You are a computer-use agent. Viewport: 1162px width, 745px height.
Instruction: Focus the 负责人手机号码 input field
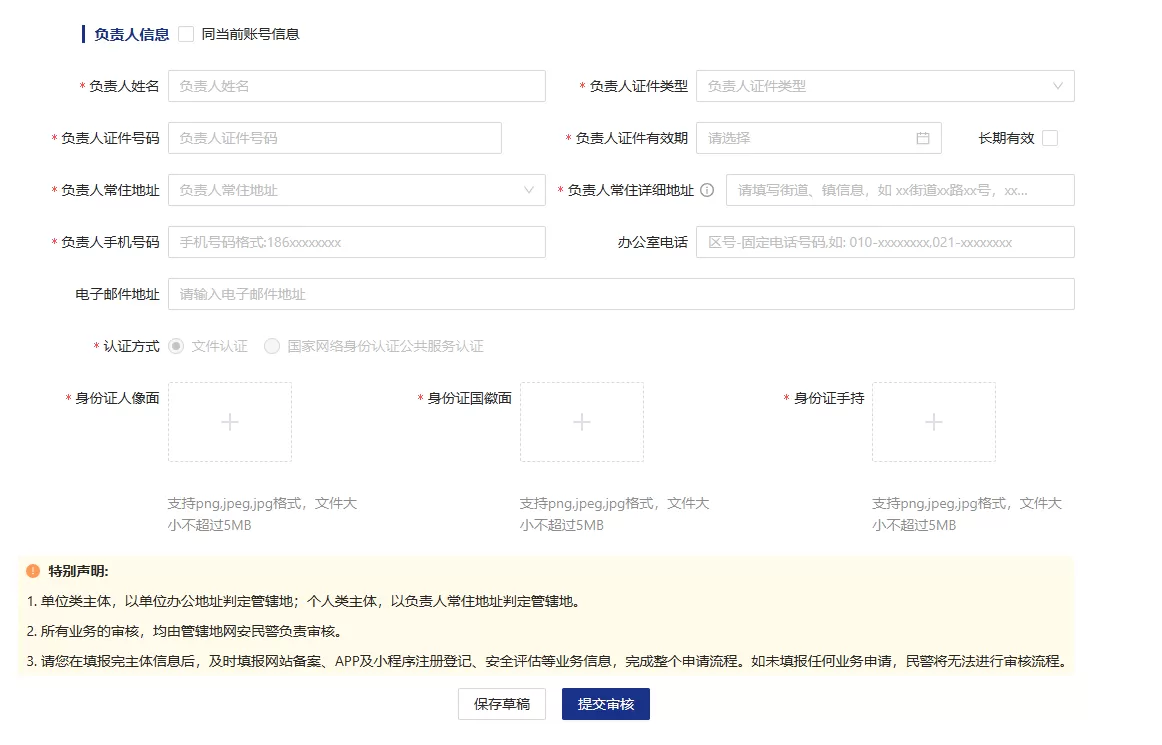click(357, 241)
